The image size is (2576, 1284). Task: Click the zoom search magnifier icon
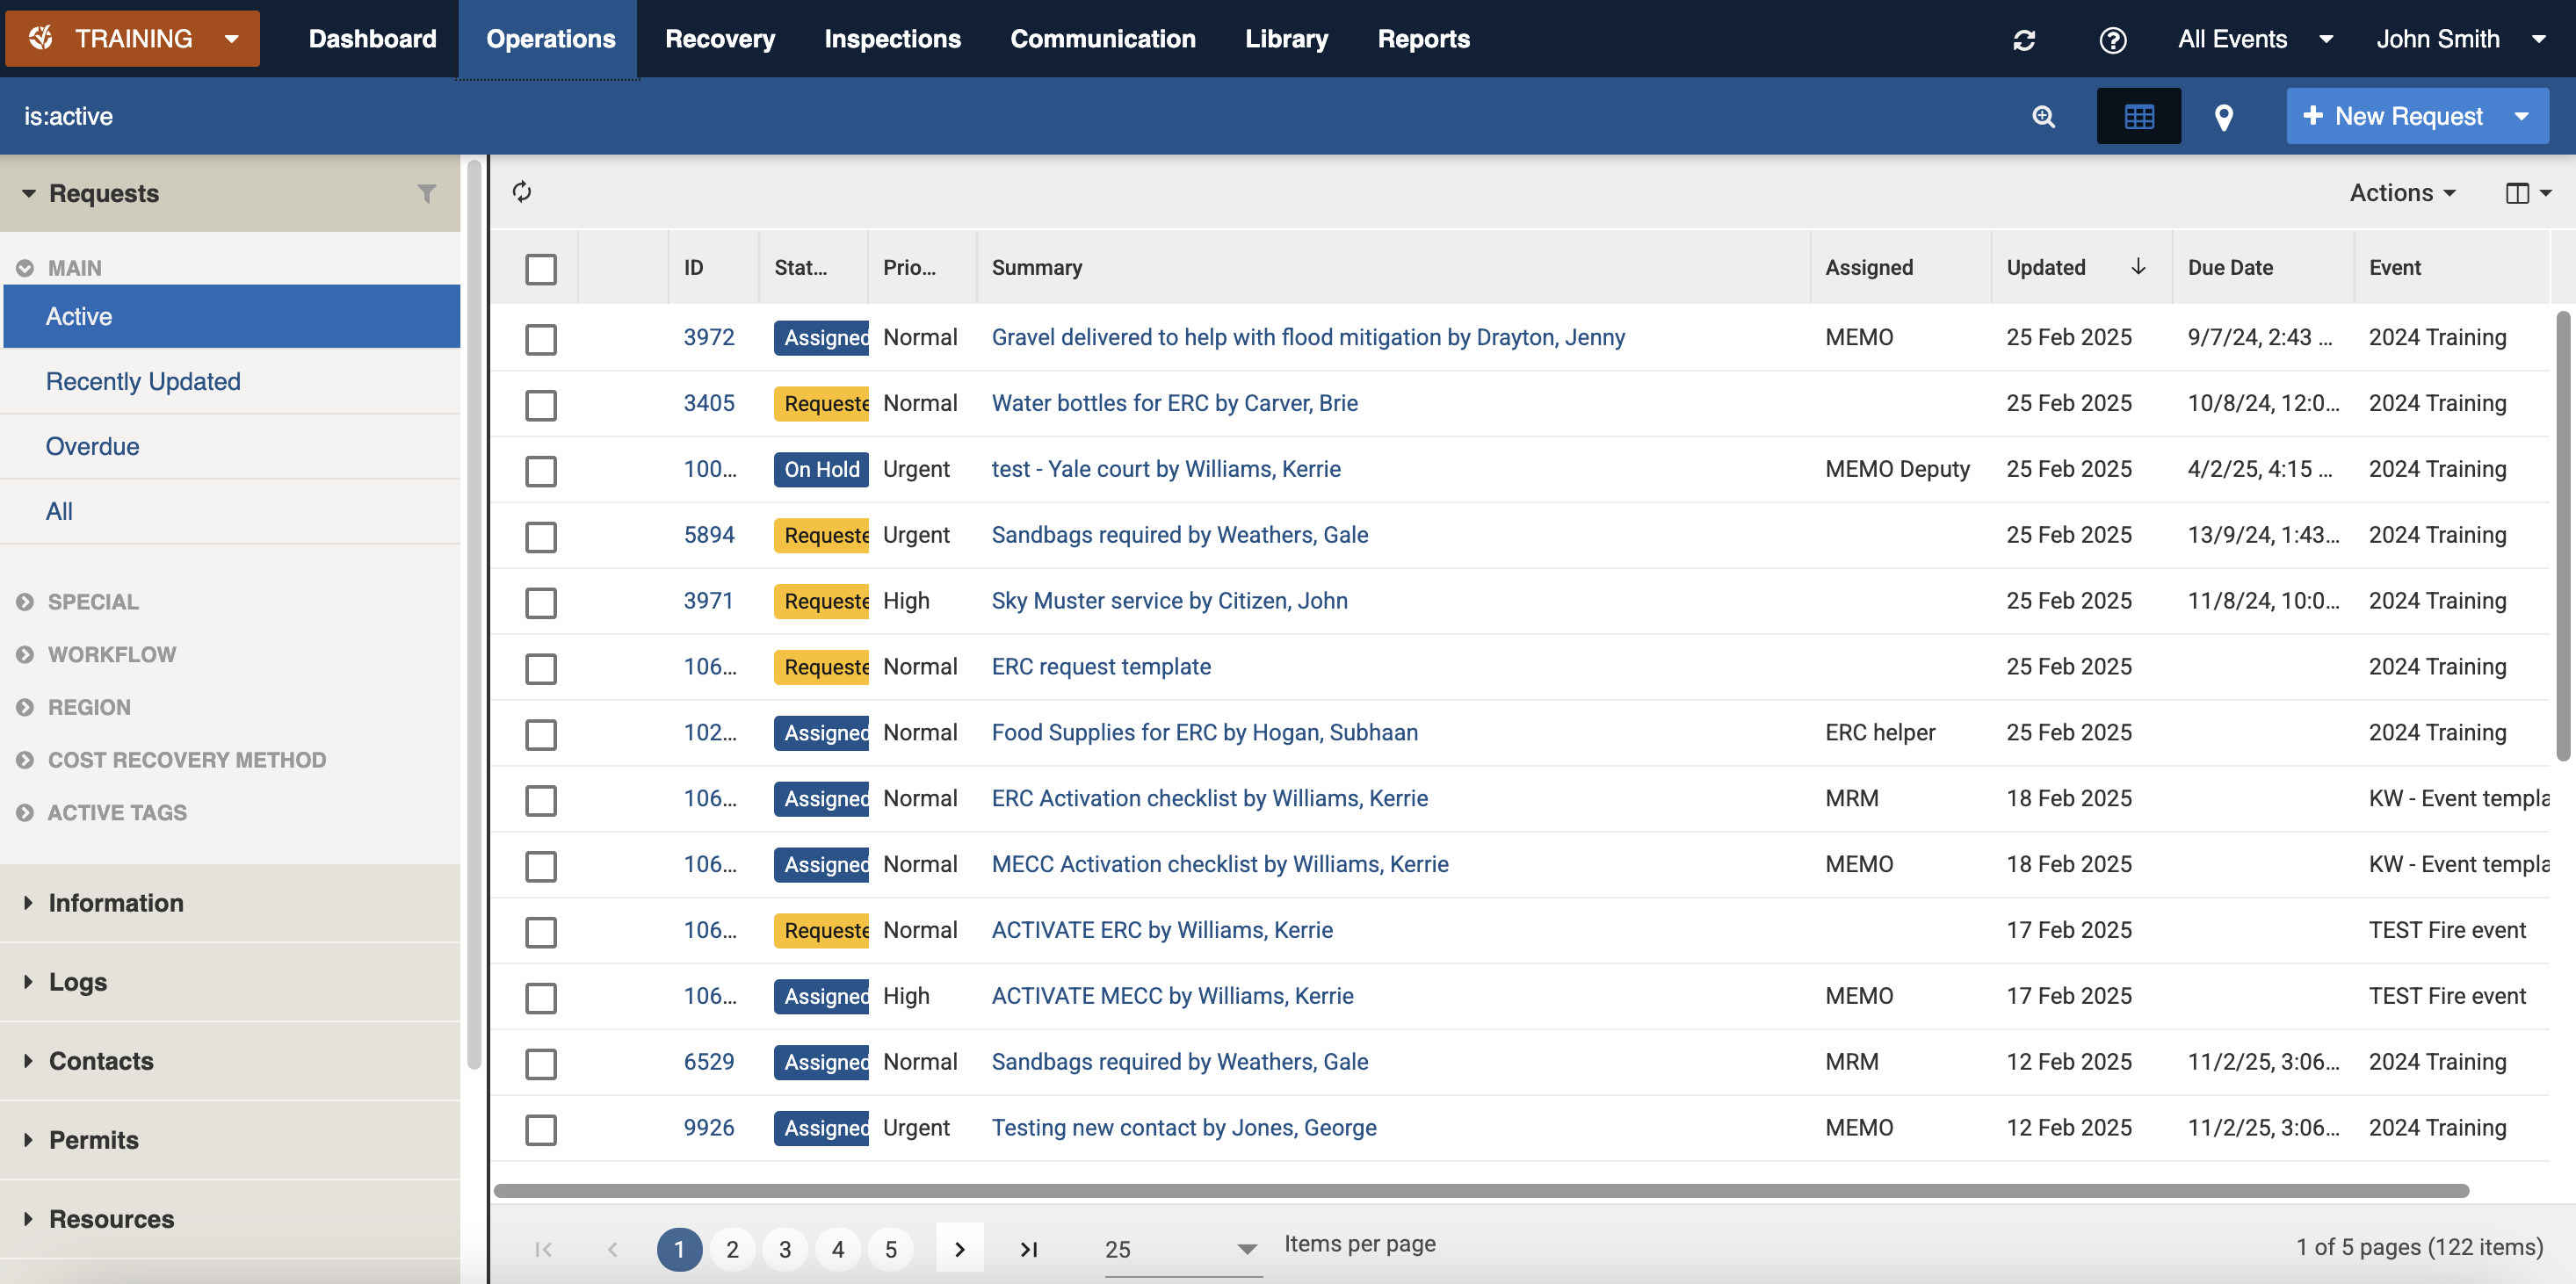coord(2043,117)
